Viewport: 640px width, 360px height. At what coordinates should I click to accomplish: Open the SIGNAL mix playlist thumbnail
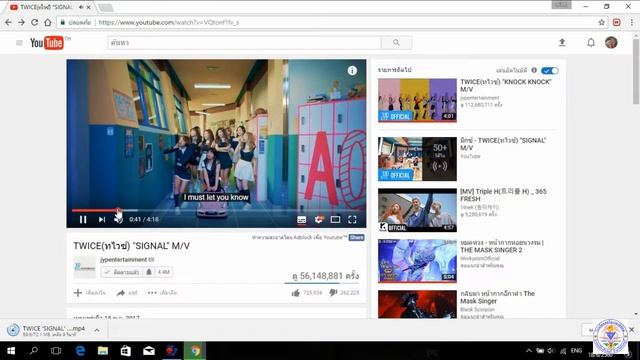pyautogui.click(x=417, y=159)
